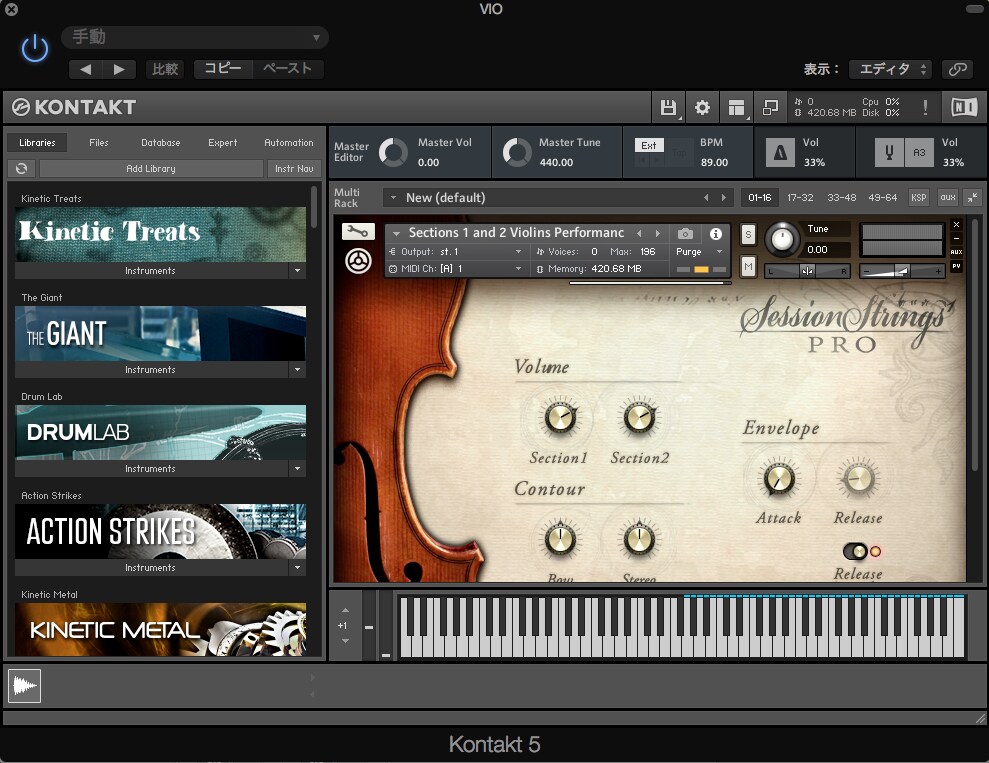Open the workspace layout icon
Screen dimensions: 989x763
pos(736,108)
